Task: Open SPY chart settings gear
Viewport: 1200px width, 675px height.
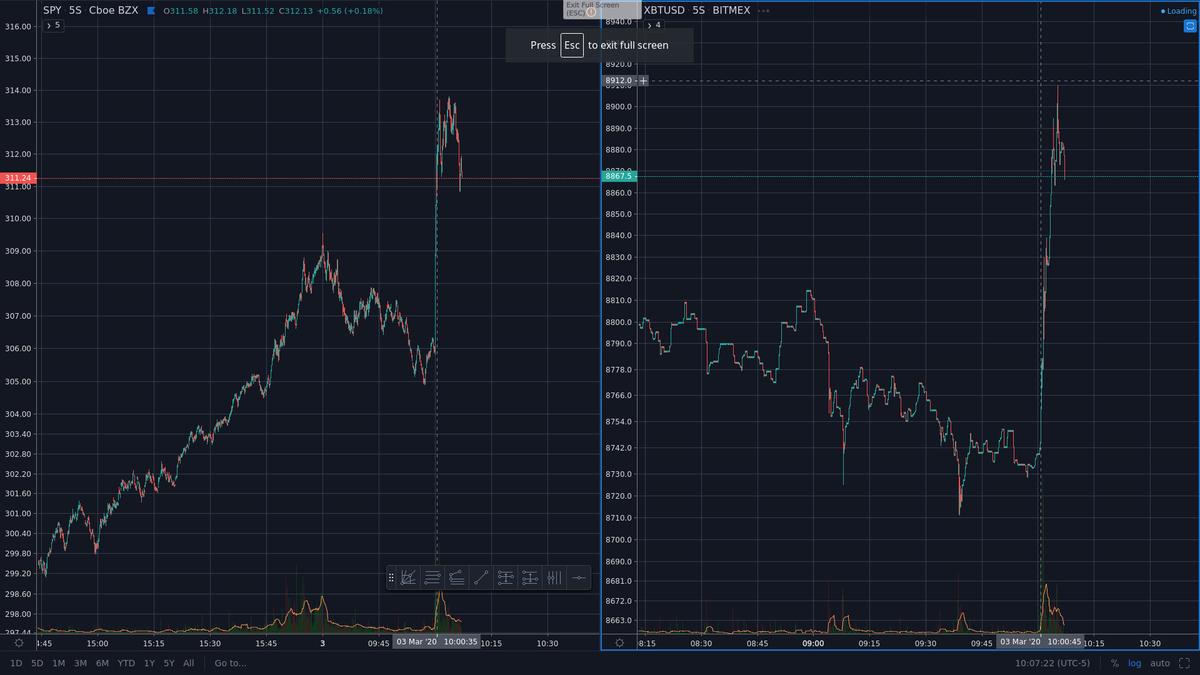Action: 19,643
